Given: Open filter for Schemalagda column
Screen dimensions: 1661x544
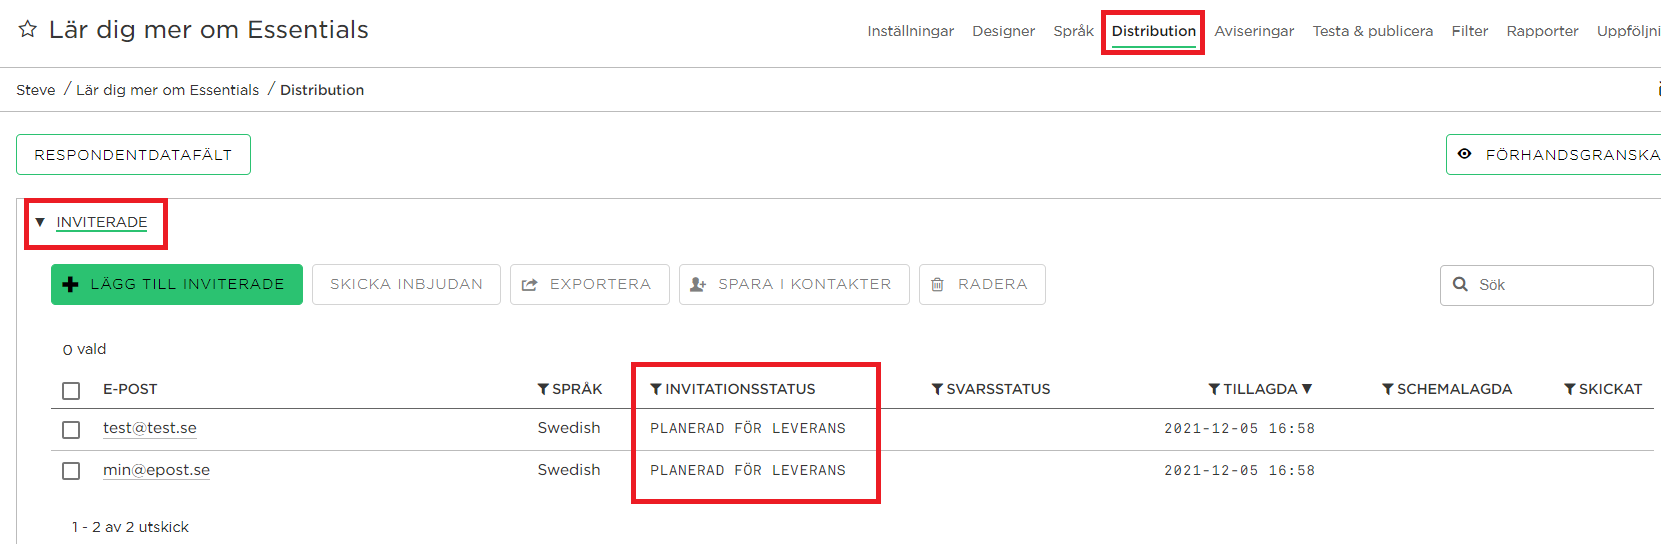Looking at the screenshot, I should pyautogui.click(x=1388, y=389).
